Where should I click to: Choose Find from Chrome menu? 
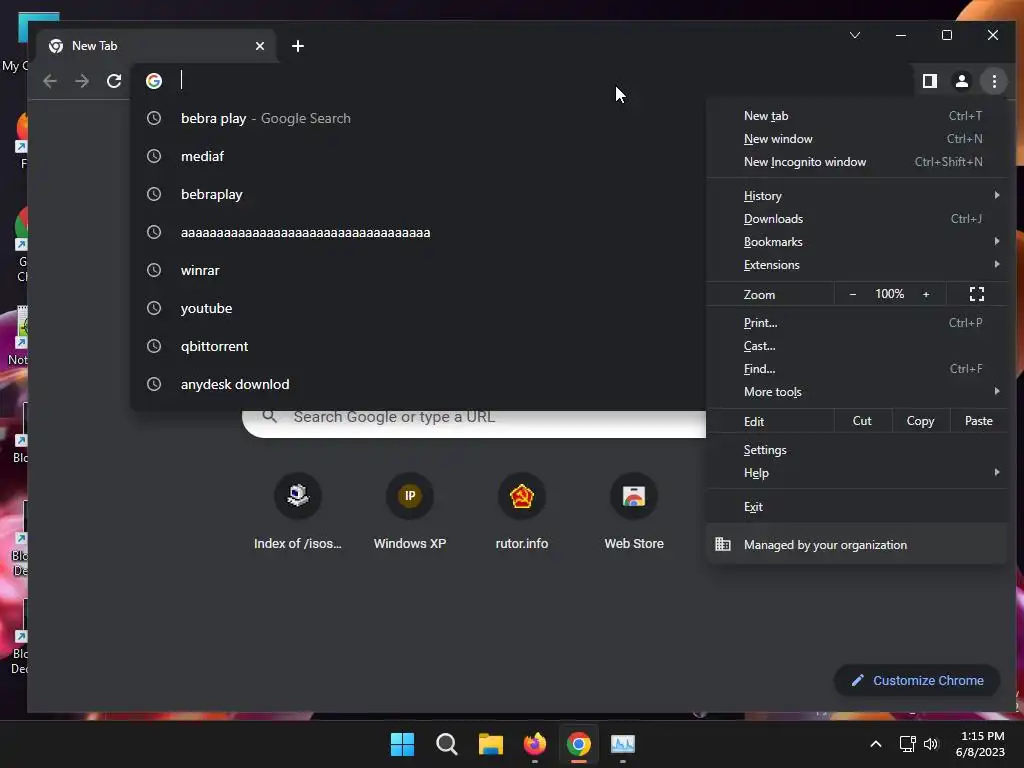click(856, 369)
